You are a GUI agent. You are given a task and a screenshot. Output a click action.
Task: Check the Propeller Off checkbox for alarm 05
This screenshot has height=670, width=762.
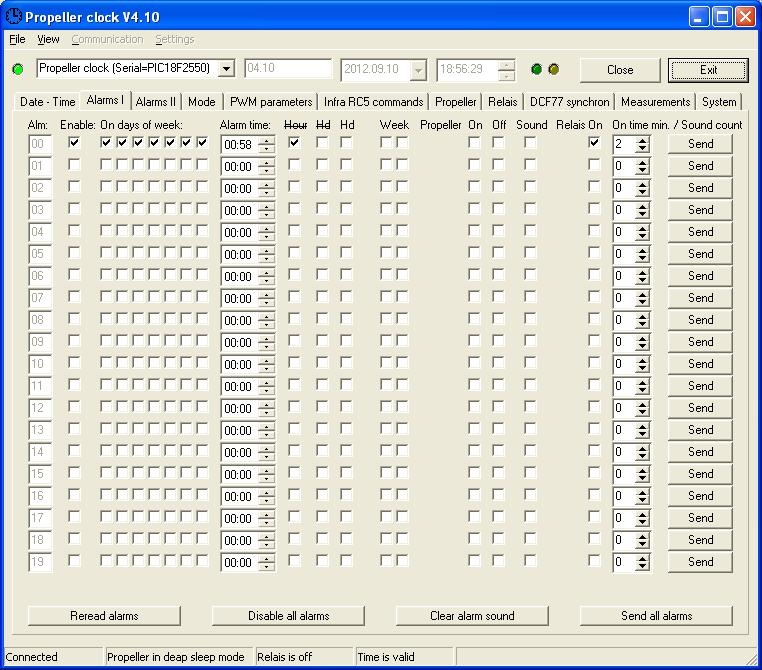498,253
